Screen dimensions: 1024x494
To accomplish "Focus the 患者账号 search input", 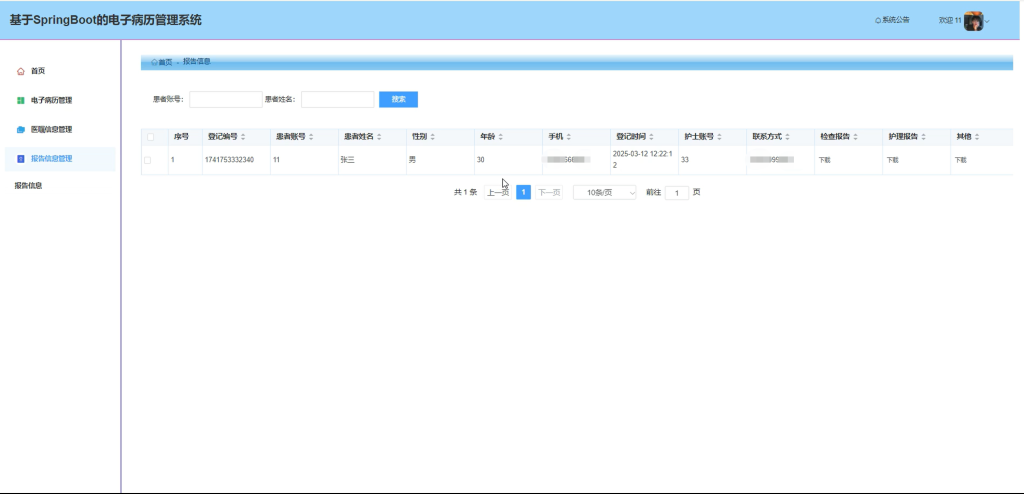I will (x=225, y=99).
